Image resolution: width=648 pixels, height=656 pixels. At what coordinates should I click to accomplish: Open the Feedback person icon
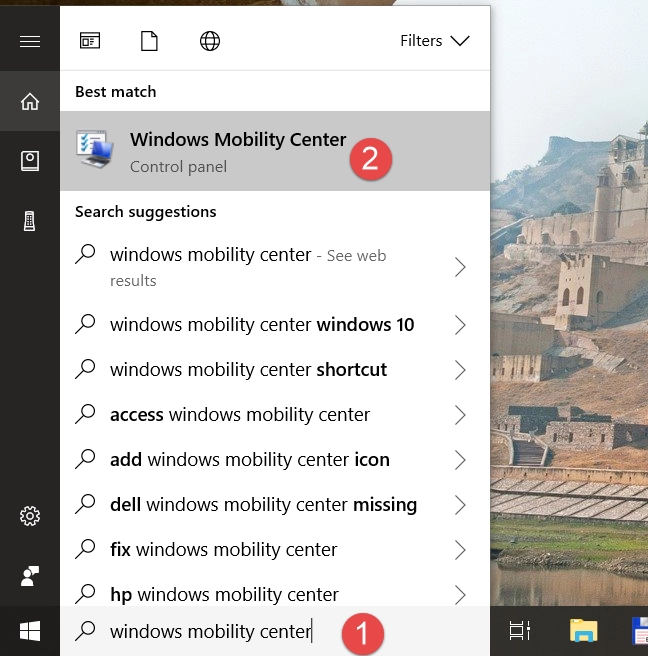(30, 576)
